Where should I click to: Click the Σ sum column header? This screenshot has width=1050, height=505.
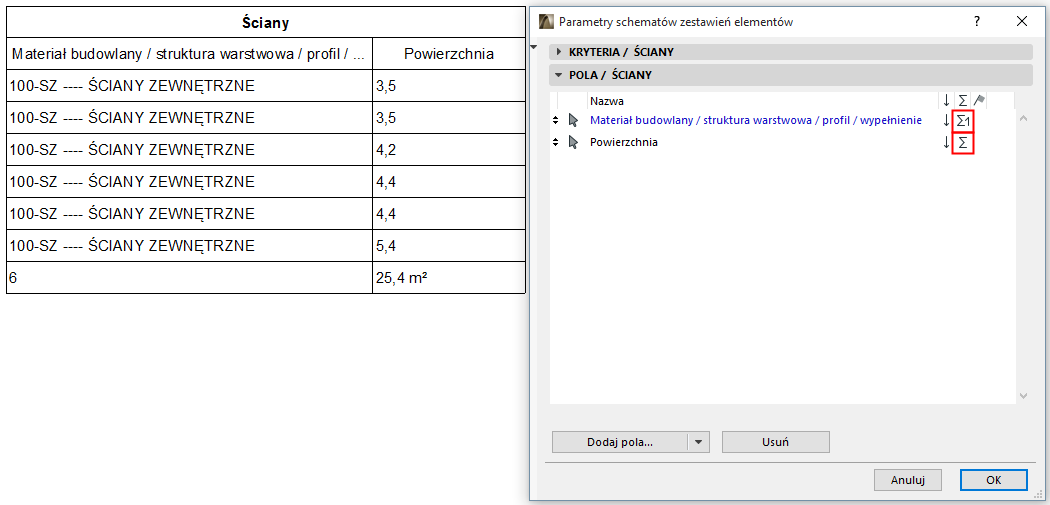click(962, 101)
